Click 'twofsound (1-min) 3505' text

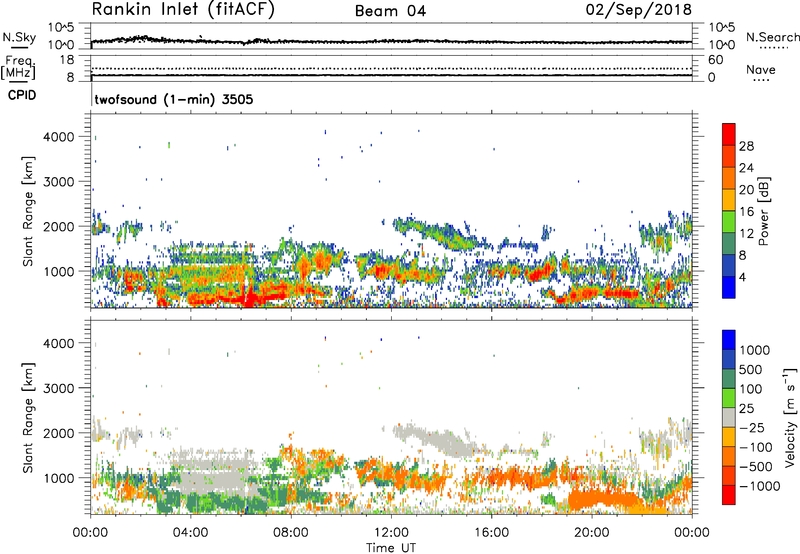(174, 99)
